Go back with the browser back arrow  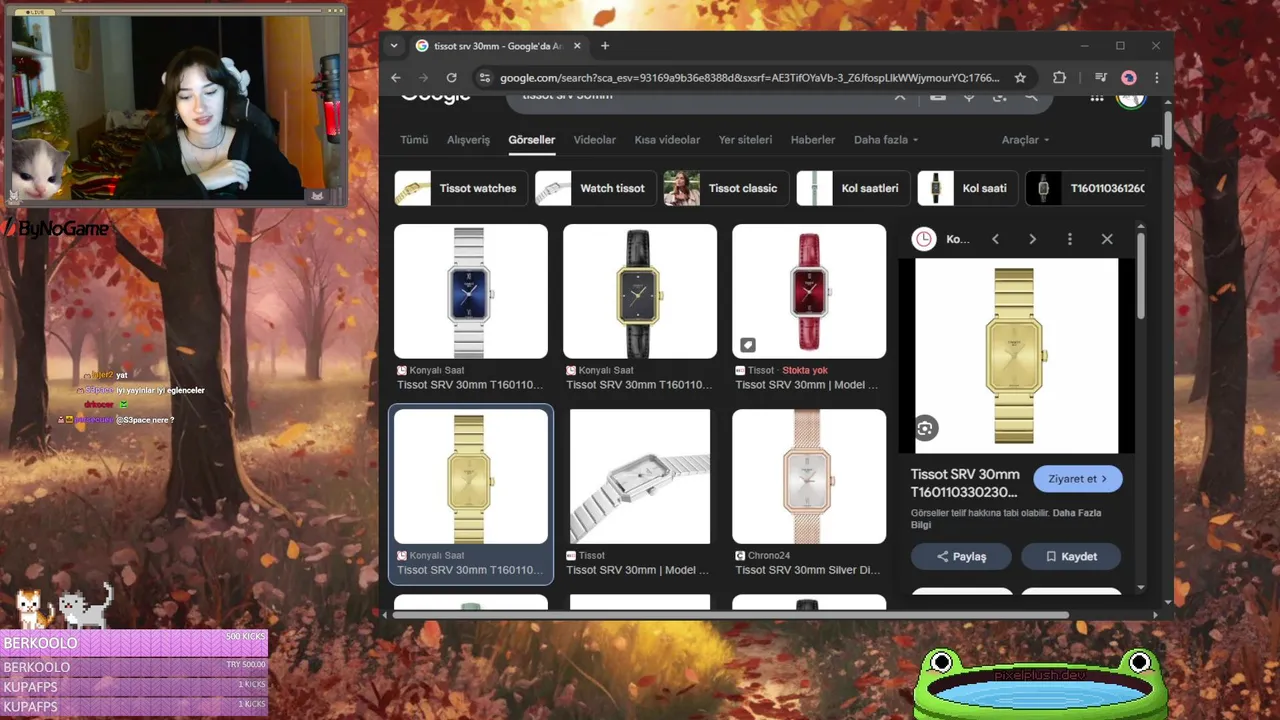tap(396, 77)
